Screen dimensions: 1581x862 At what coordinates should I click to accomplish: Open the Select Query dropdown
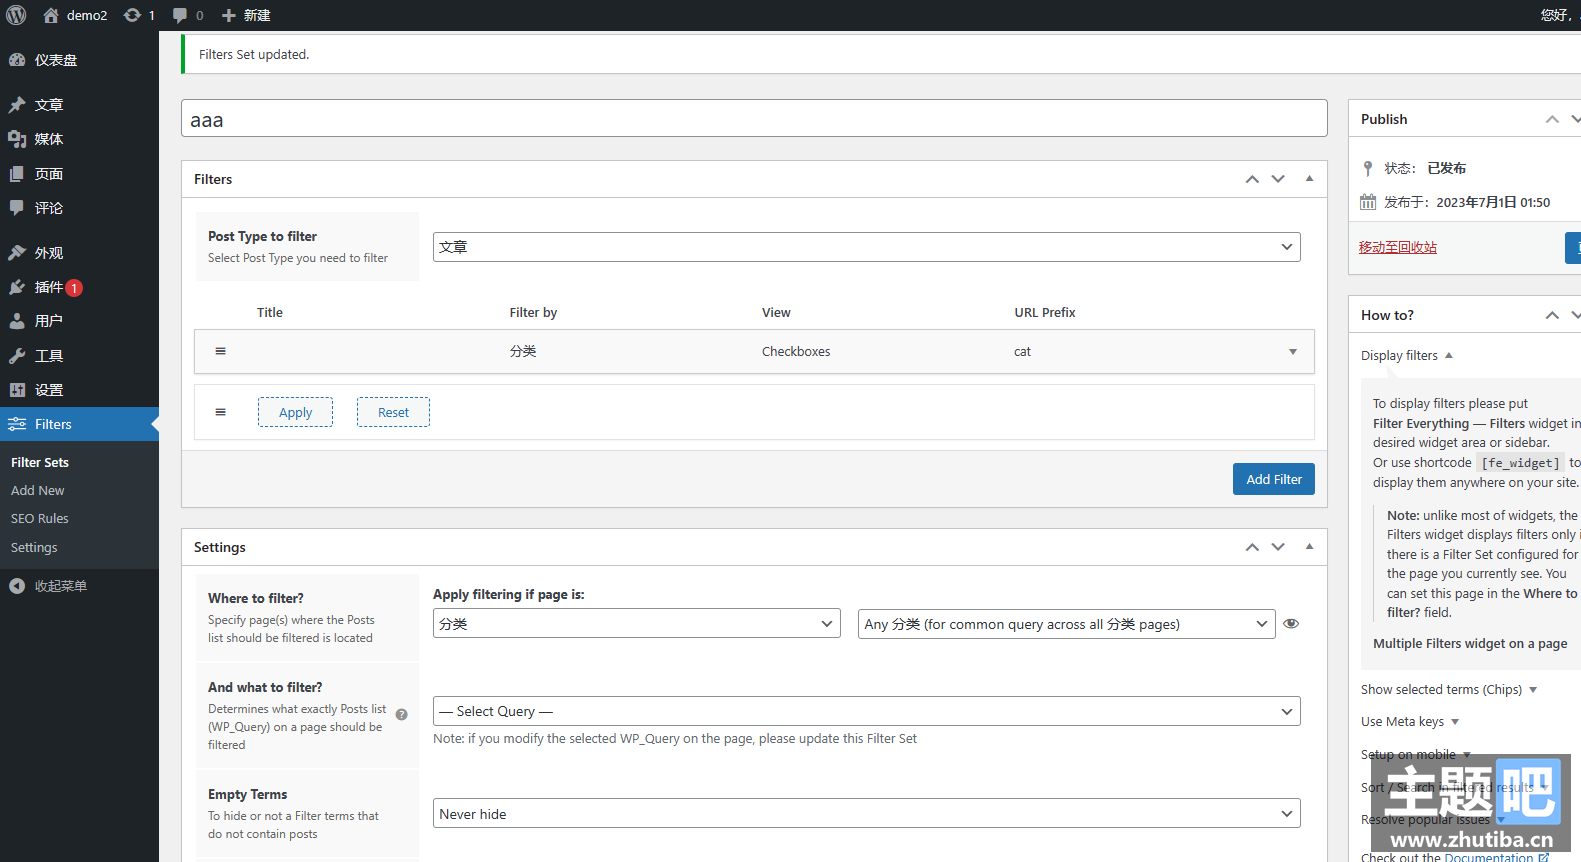[866, 711]
